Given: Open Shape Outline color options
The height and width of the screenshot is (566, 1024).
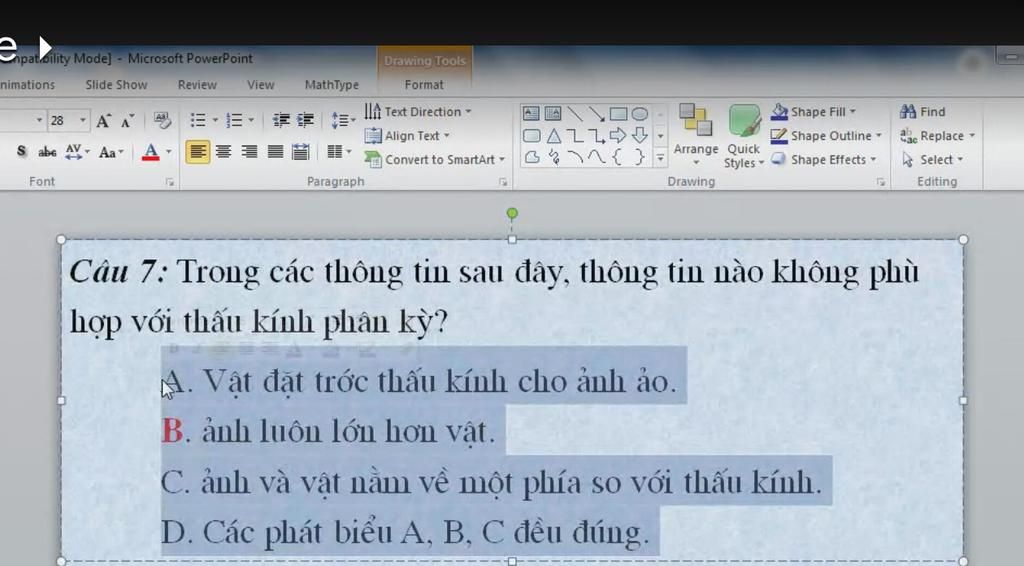Looking at the screenshot, I should point(826,136).
